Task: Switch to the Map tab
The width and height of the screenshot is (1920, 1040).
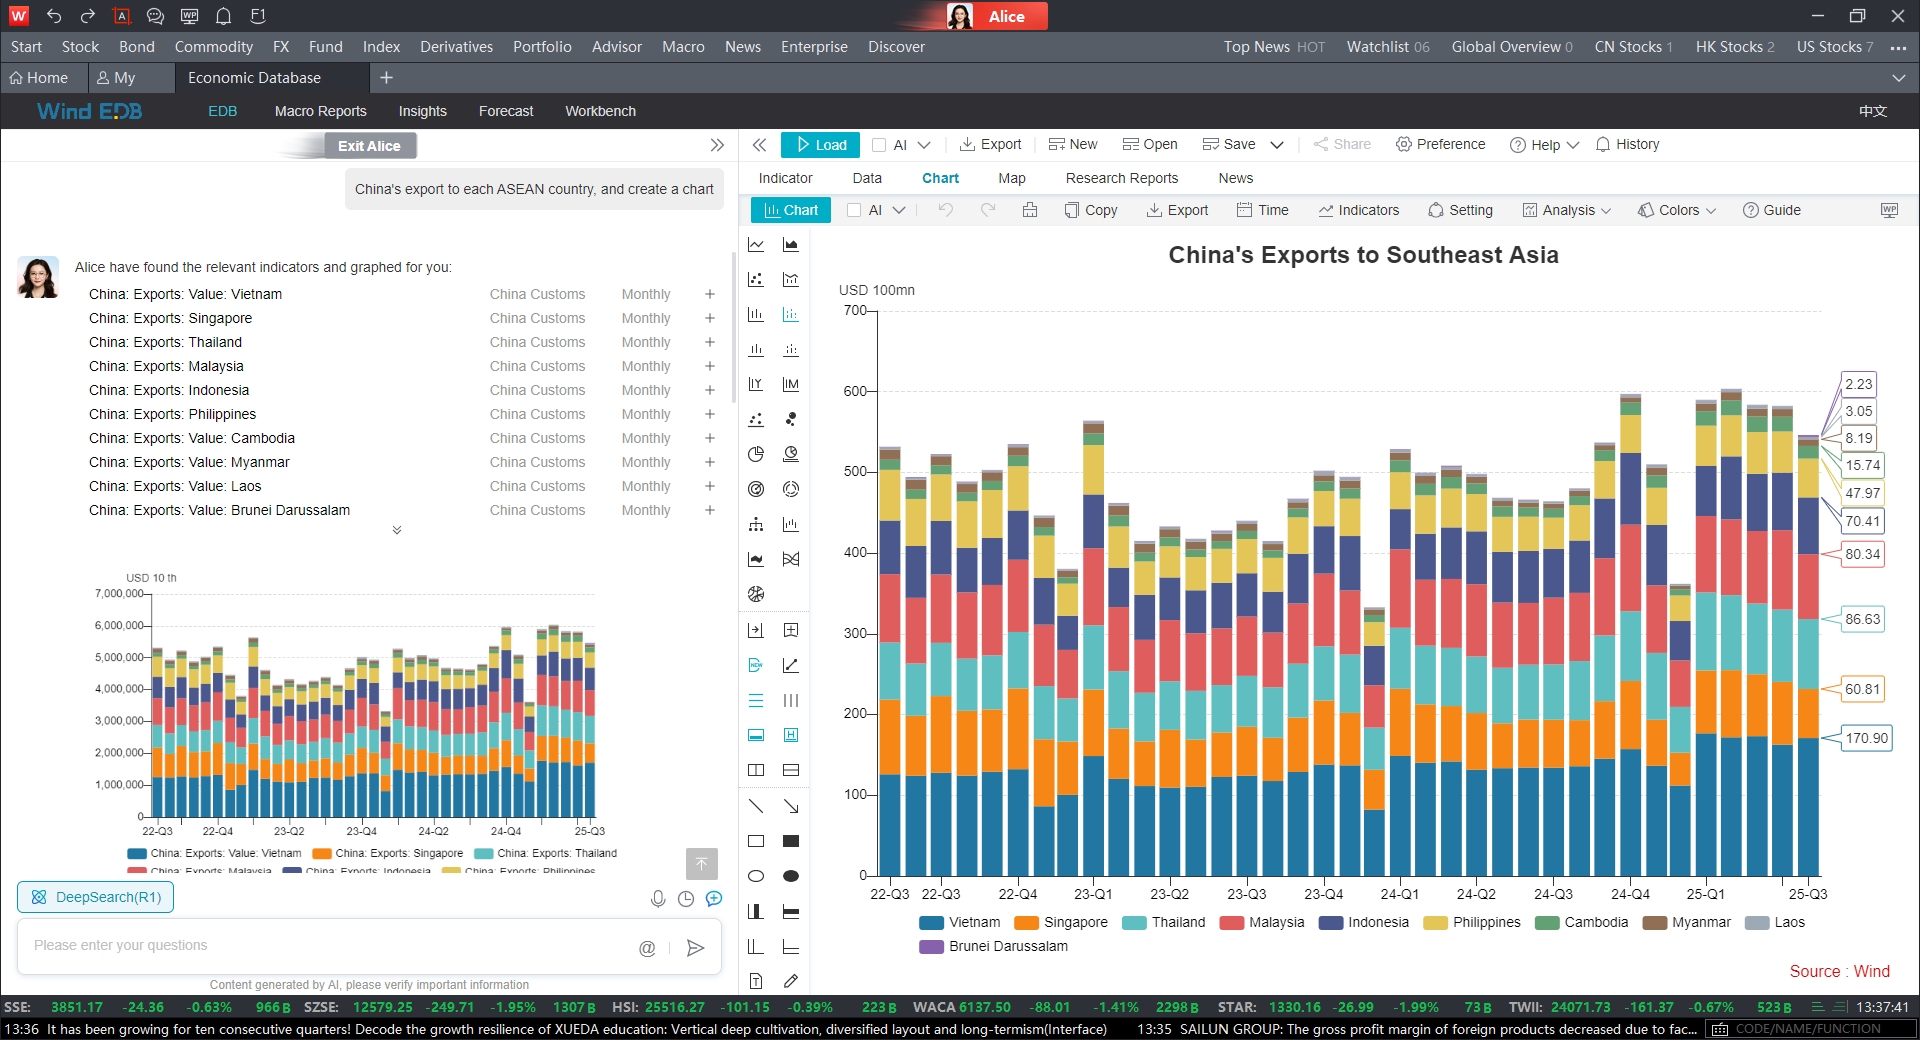Action: pos(1011,178)
